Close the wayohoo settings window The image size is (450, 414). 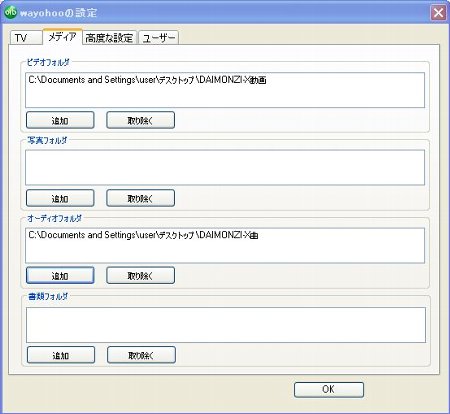(438, 13)
